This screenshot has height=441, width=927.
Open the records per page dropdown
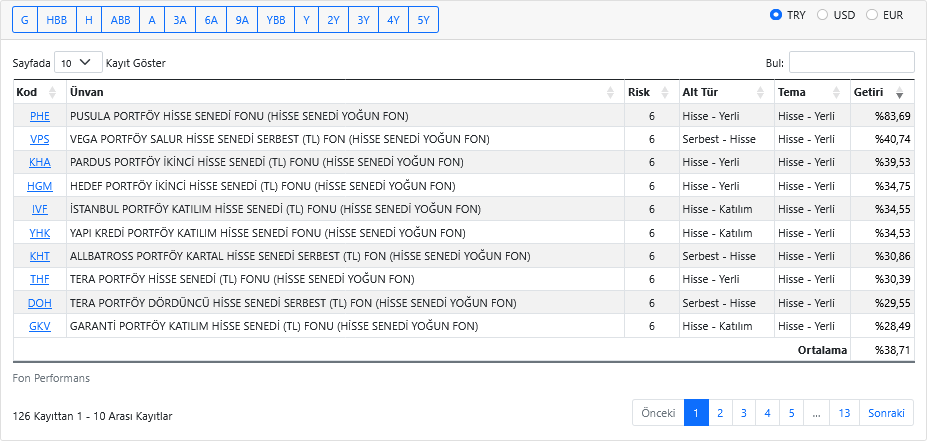pyautogui.click(x=78, y=62)
